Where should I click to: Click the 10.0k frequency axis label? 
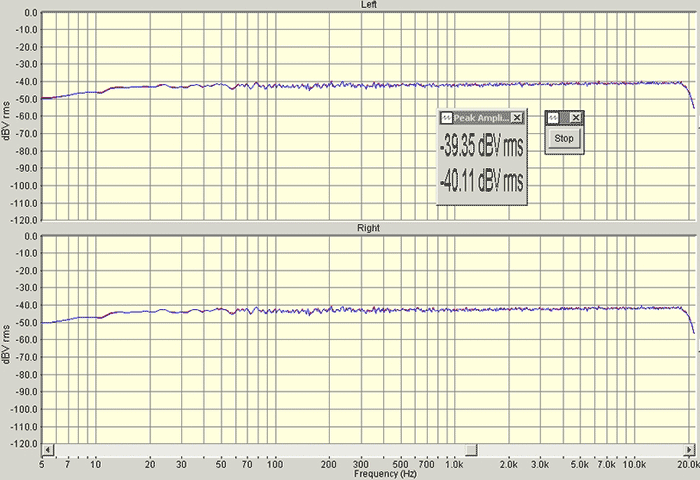coord(634,465)
